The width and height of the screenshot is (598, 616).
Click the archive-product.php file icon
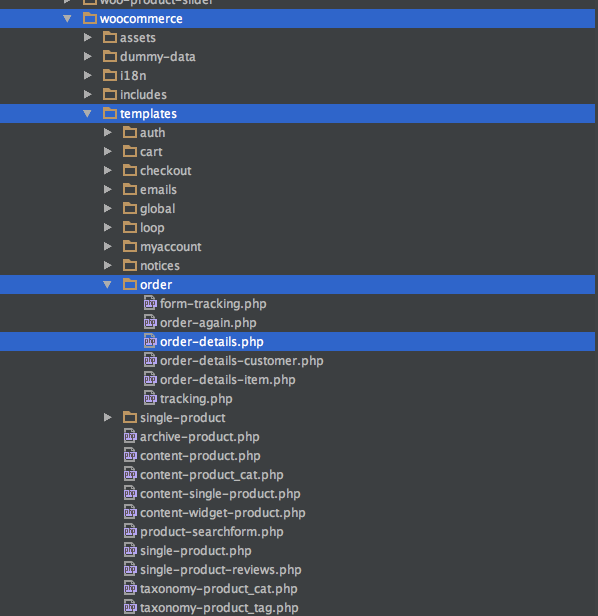[x=130, y=436]
